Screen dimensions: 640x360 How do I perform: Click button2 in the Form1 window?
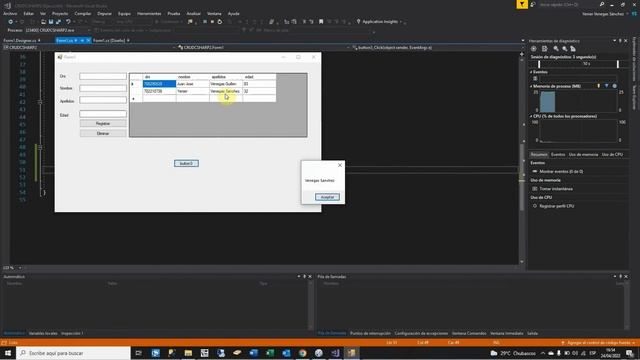(x=187, y=163)
